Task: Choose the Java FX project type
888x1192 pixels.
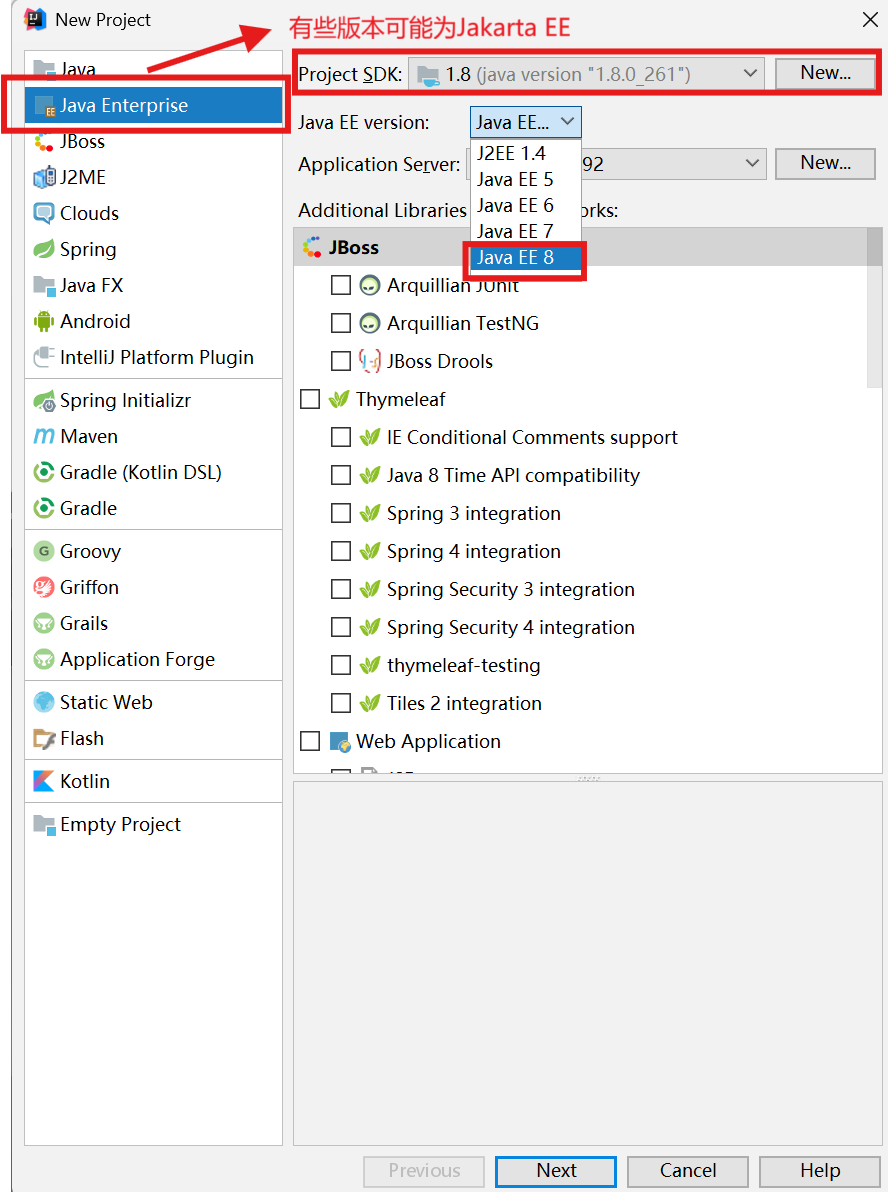Action: point(153,285)
